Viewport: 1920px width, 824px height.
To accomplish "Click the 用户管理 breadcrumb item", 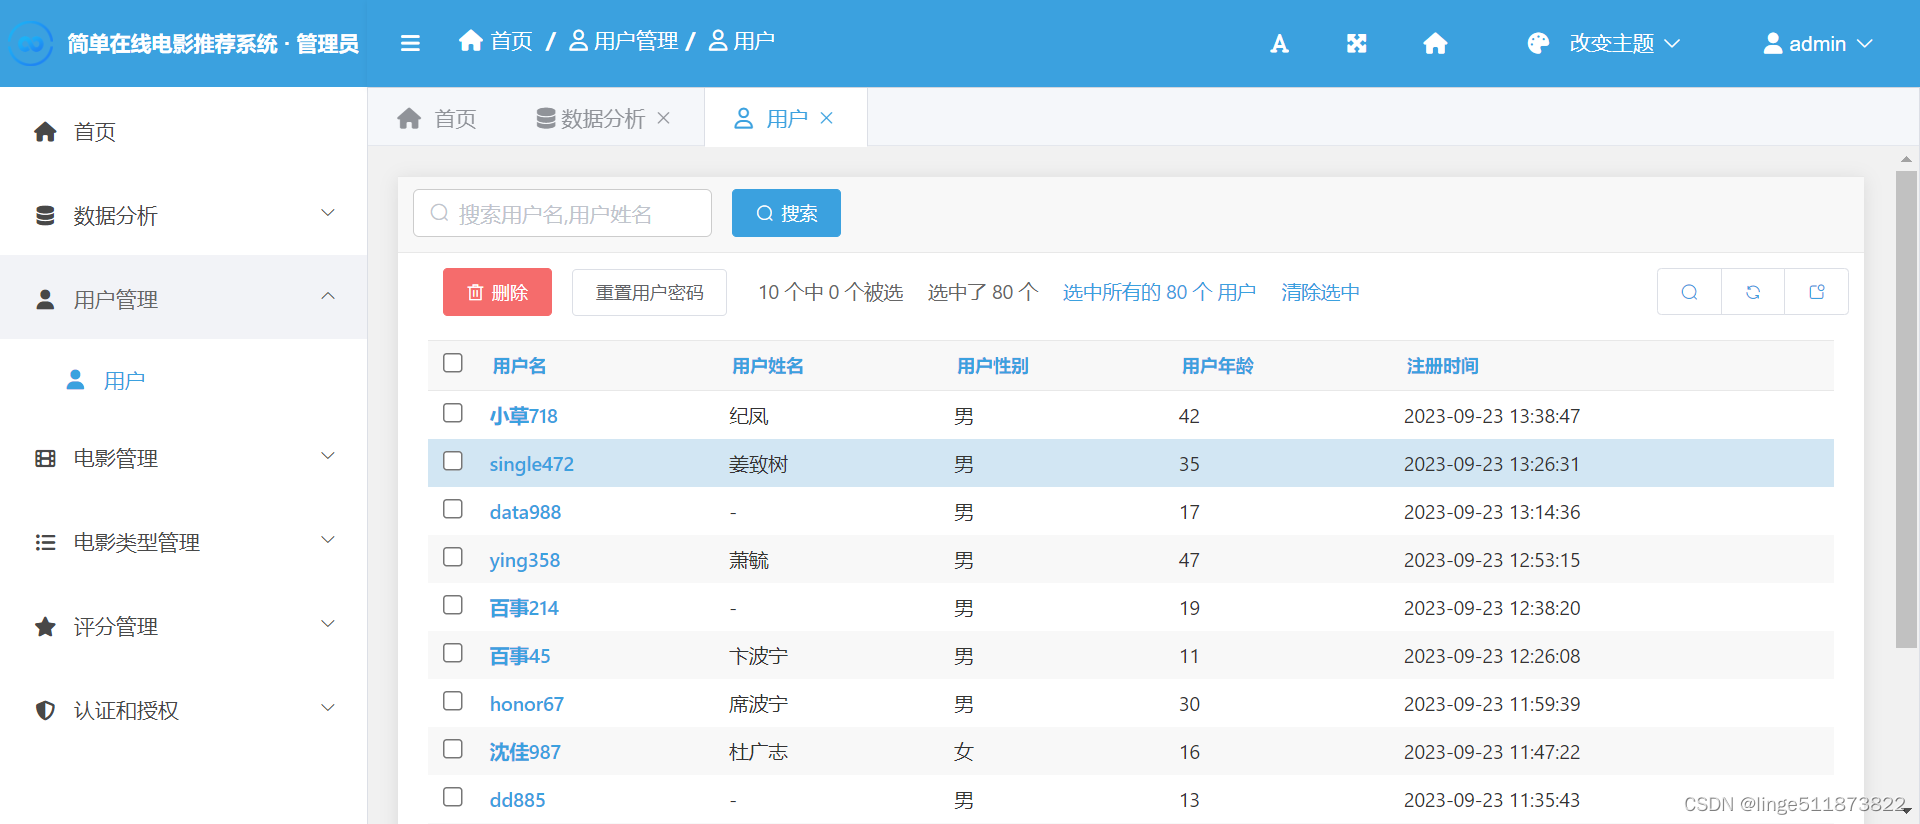I will pos(624,41).
